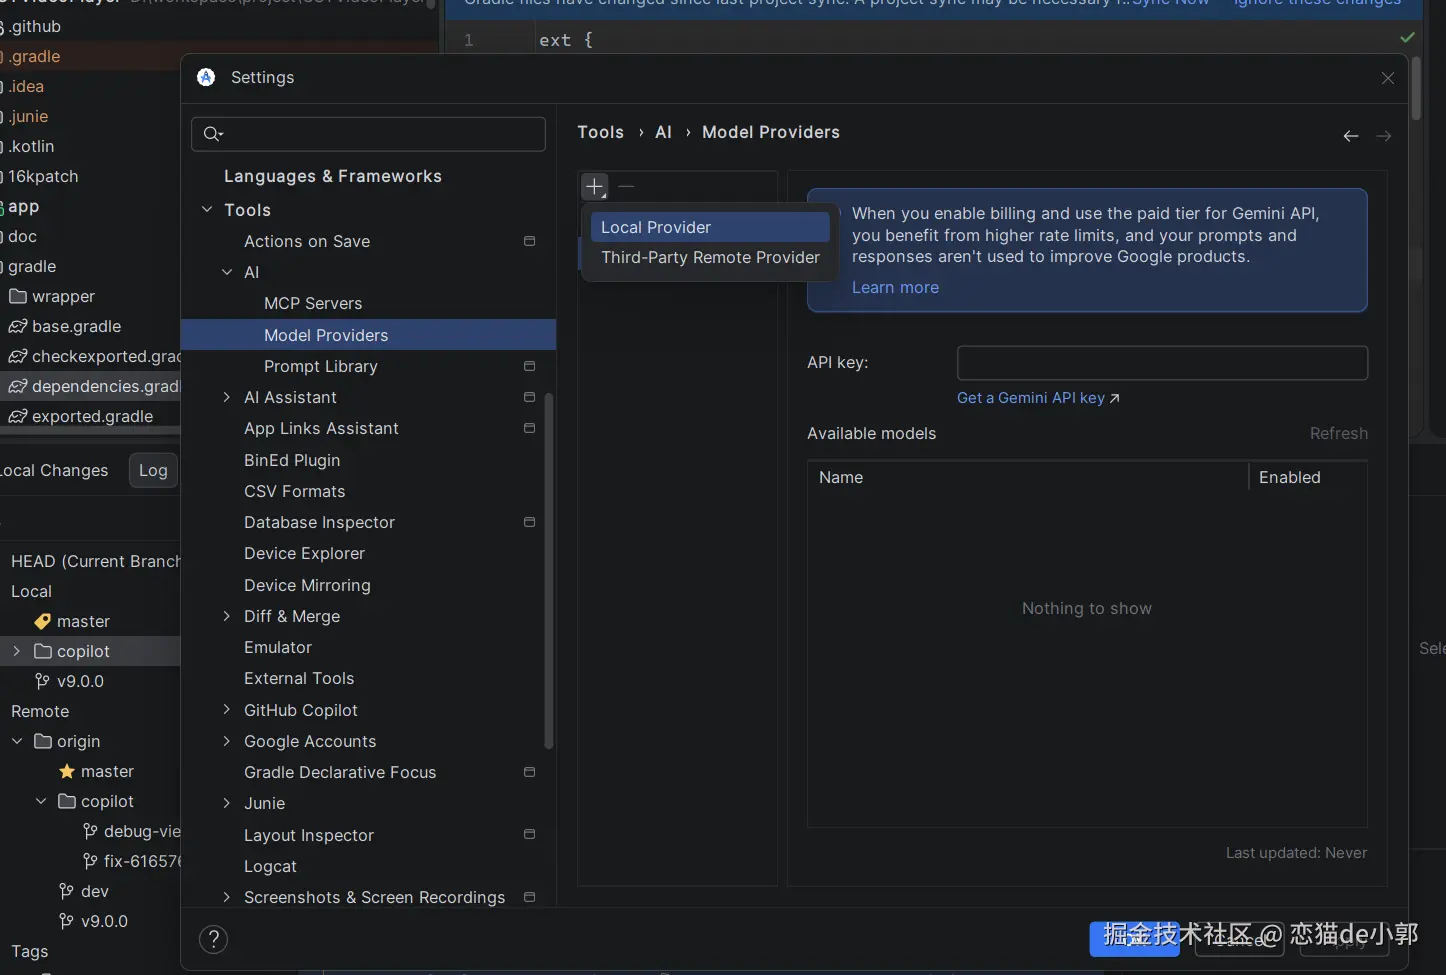This screenshot has height=975, width=1446.
Task: Choose Local Provider from the popup
Action: pyautogui.click(x=710, y=227)
